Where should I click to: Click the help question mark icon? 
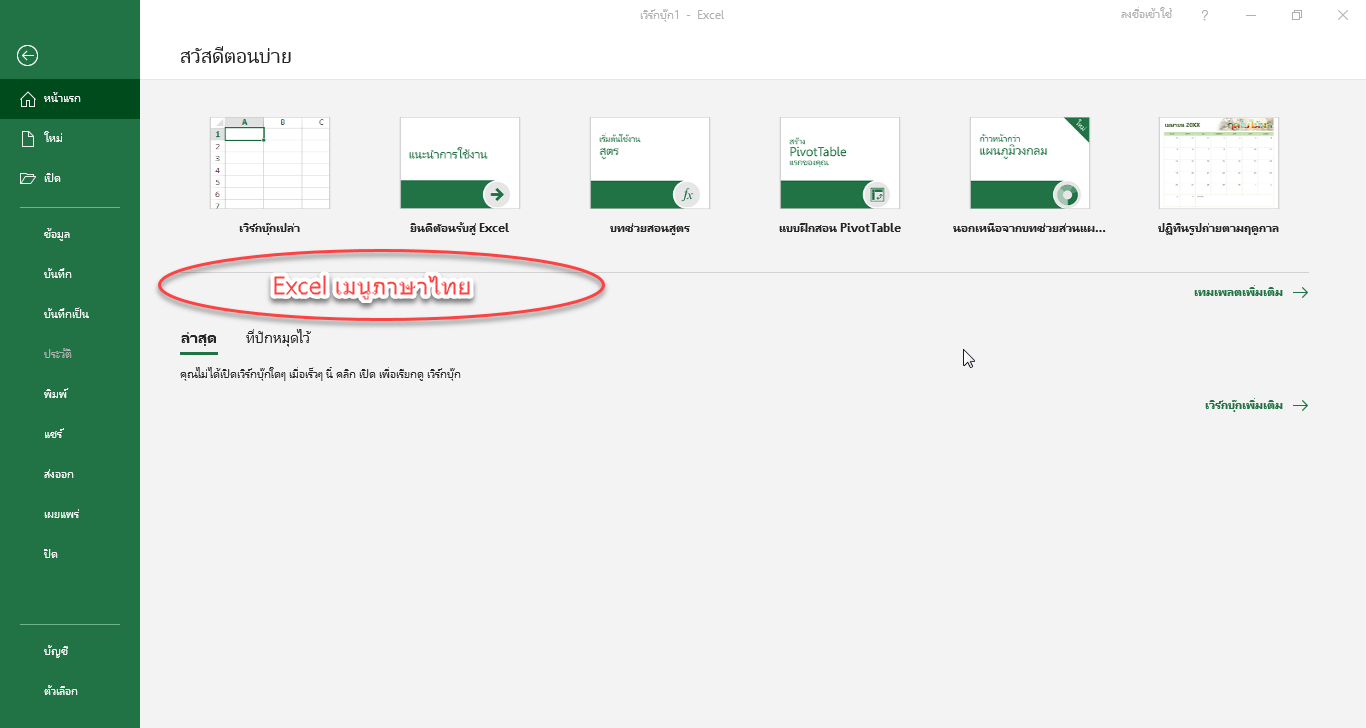[1205, 15]
